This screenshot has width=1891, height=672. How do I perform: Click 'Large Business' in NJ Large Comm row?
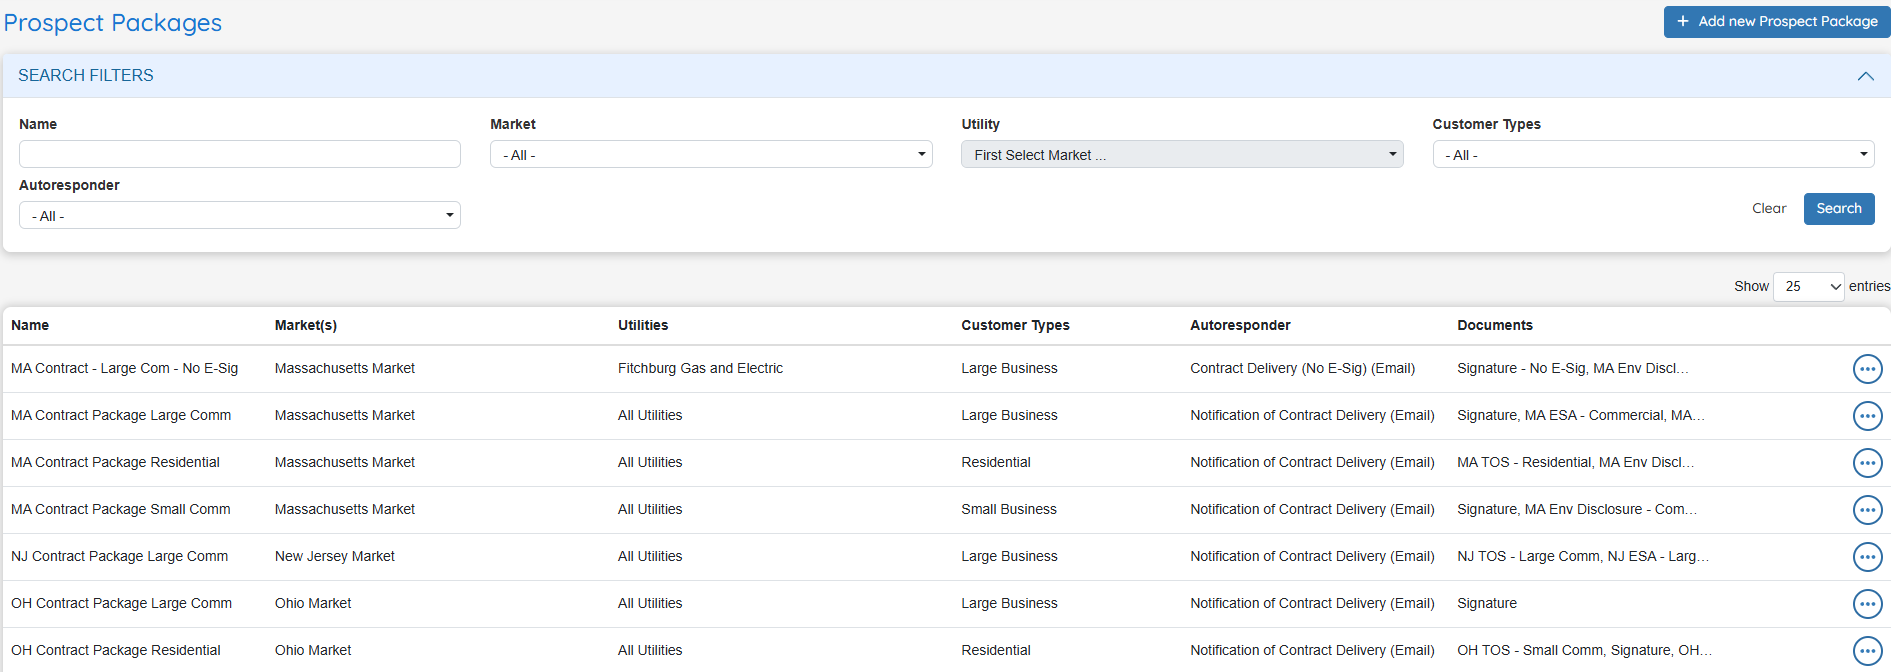(1009, 556)
